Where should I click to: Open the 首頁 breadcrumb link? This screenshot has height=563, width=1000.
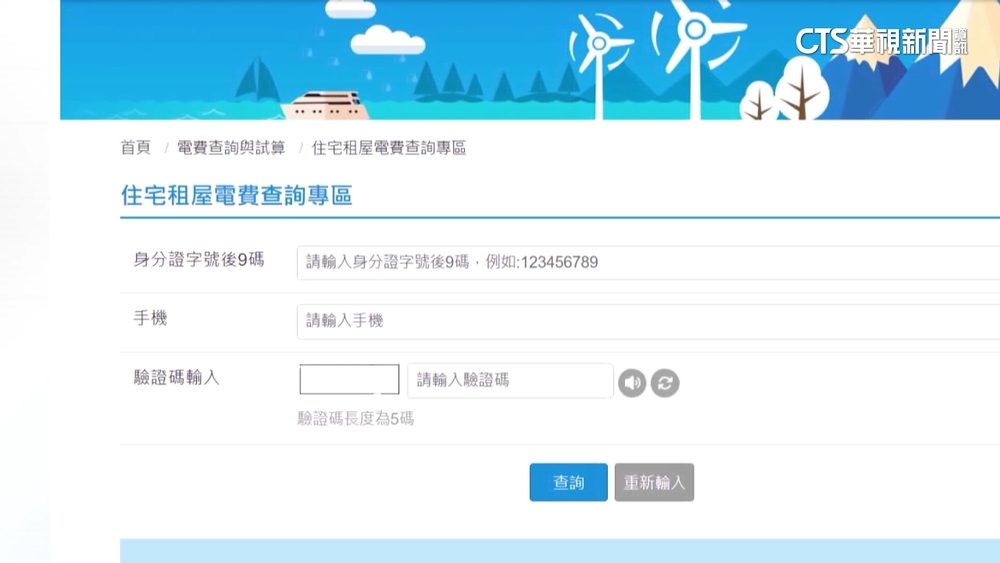tap(136, 148)
